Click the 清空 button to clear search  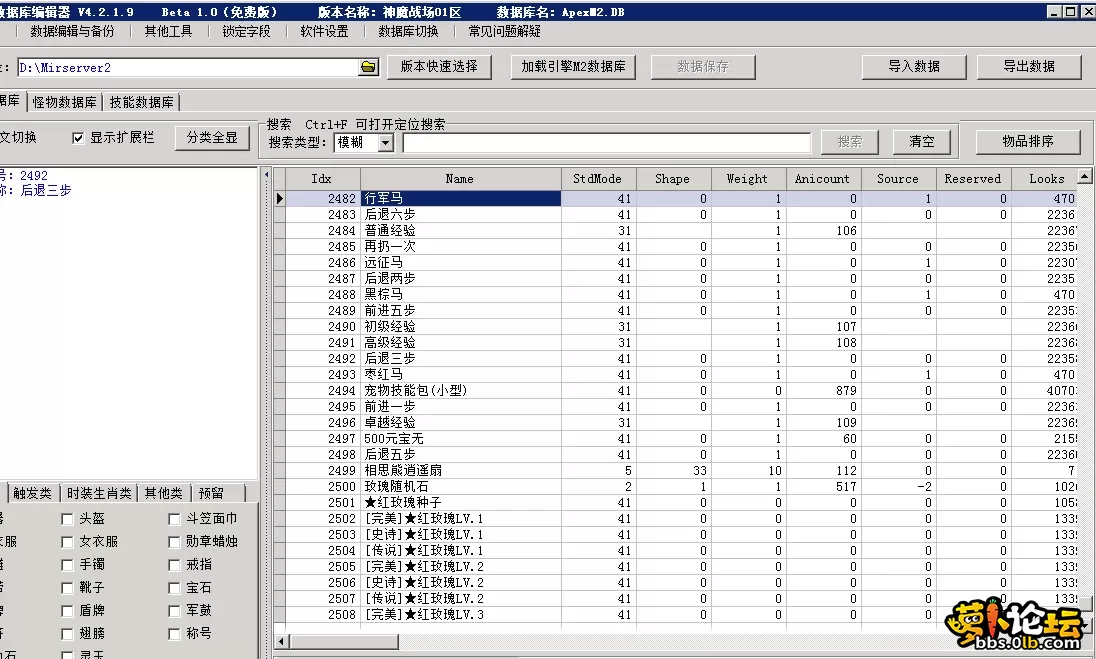tap(921, 142)
